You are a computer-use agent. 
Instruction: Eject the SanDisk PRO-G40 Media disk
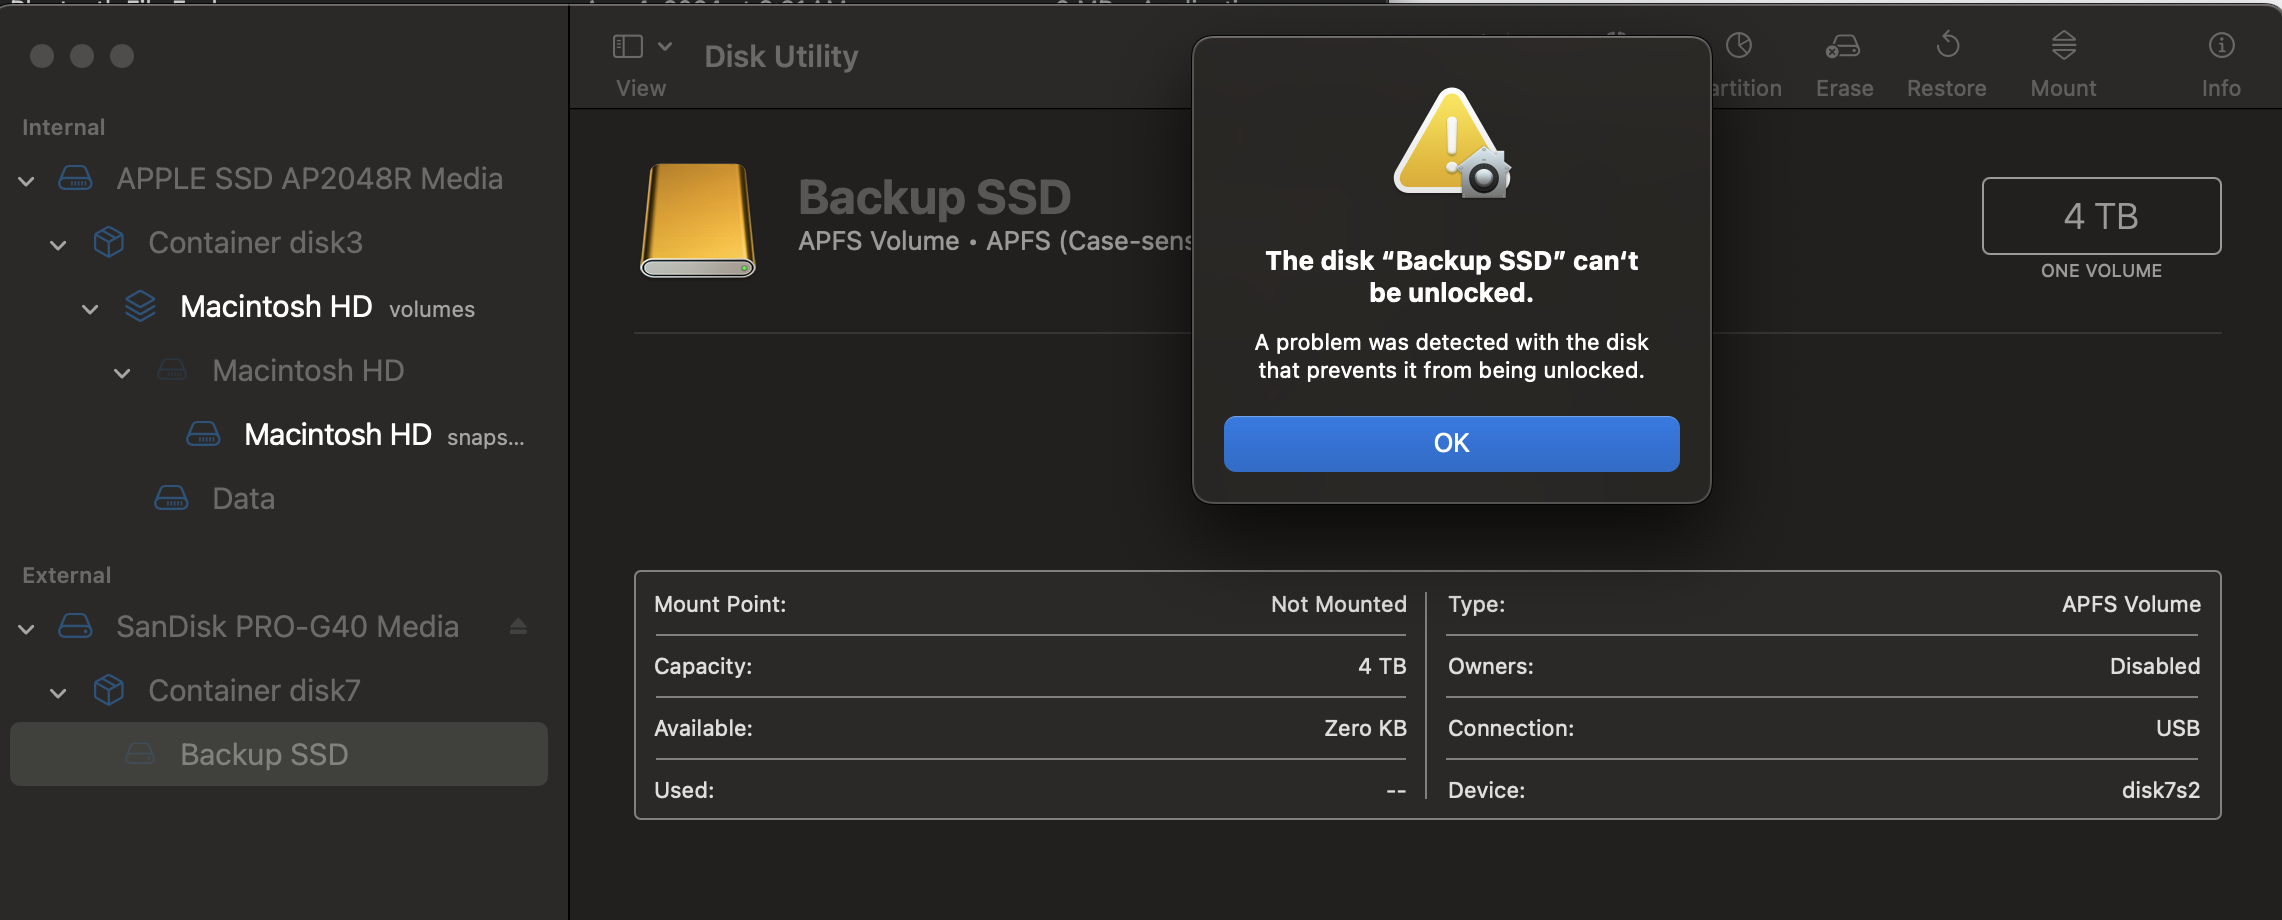[x=518, y=627]
